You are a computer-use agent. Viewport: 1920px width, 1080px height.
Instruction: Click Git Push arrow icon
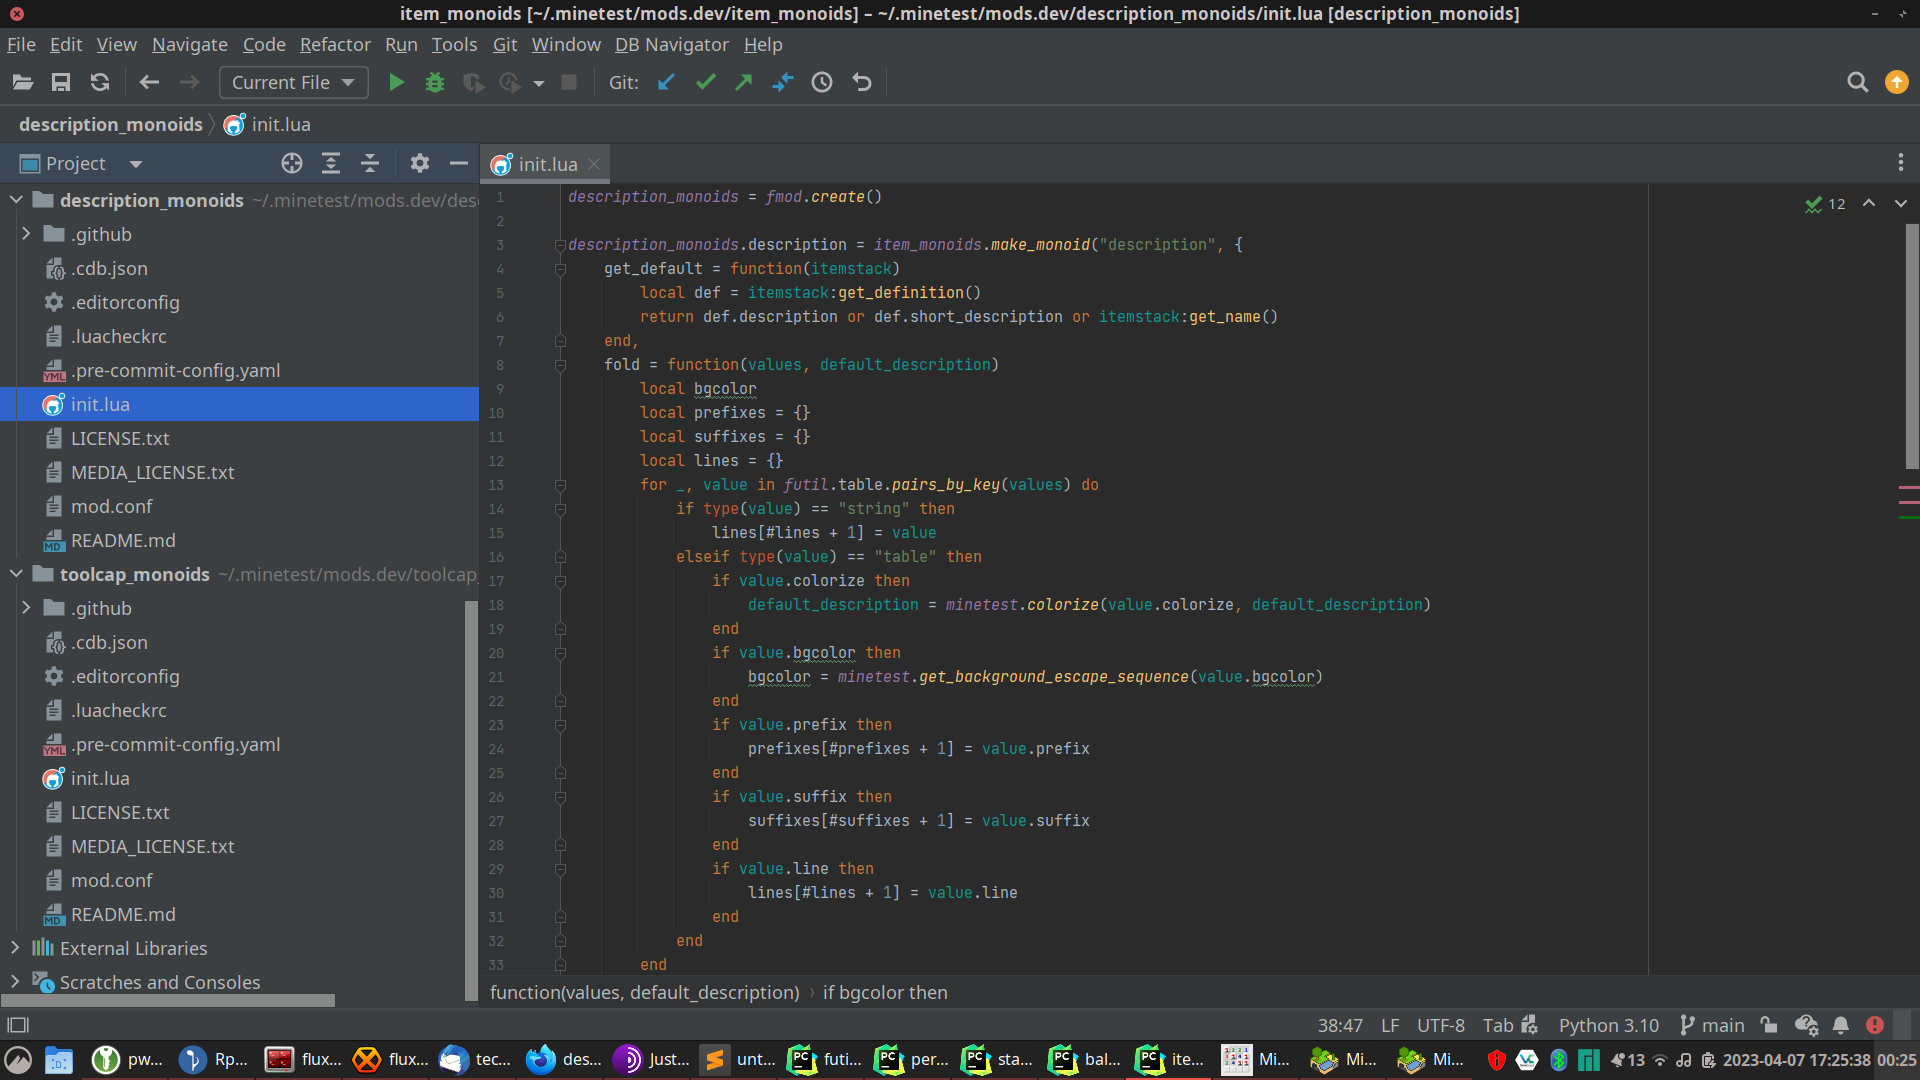coord(743,83)
